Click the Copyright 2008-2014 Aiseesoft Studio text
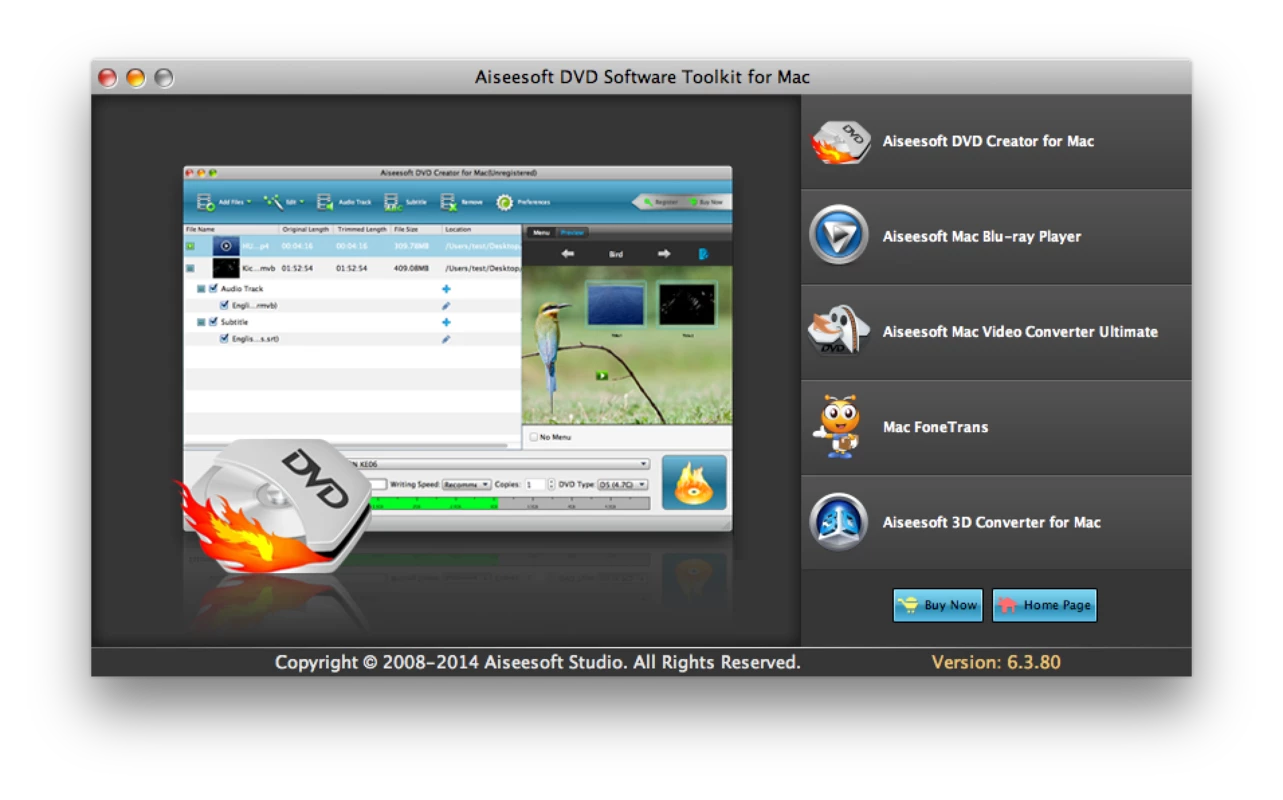Screen dimensions: 1283x800 coord(538,662)
